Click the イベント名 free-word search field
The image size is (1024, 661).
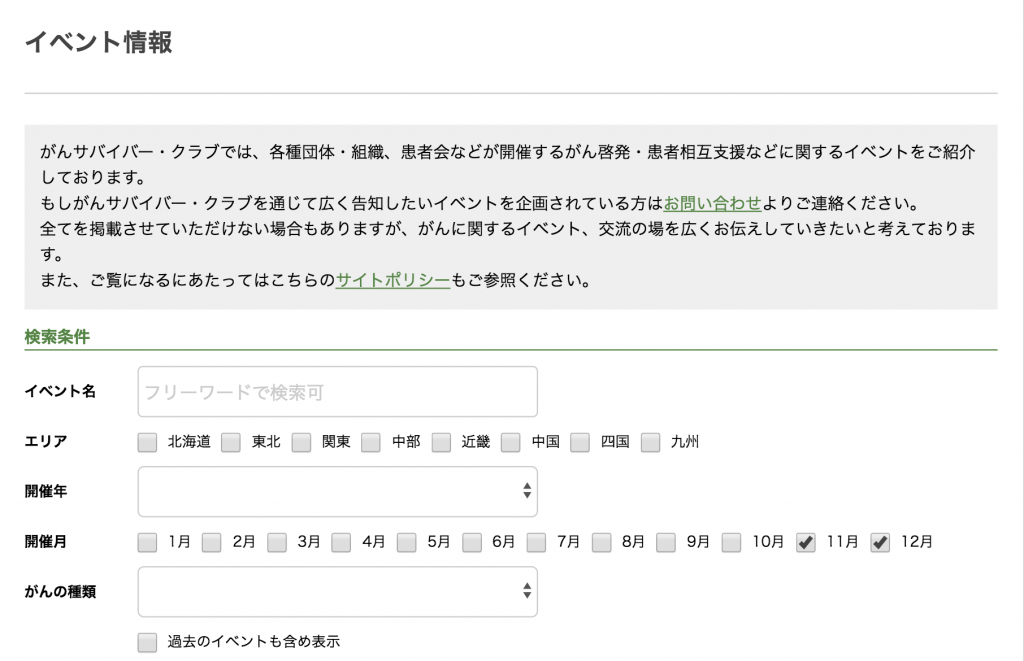[337, 392]
